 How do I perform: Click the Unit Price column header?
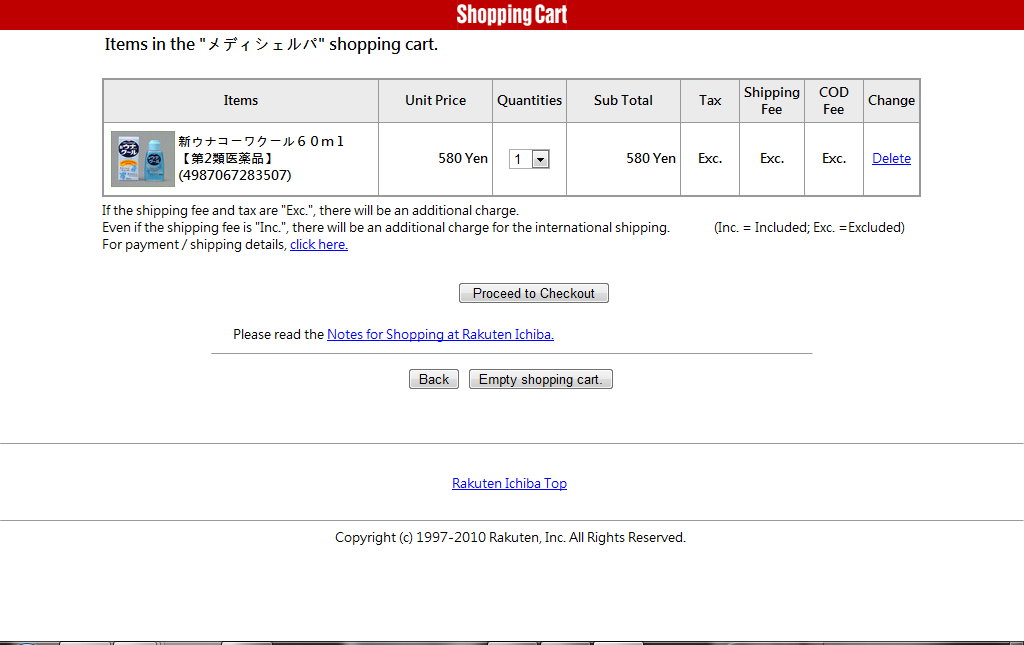pos(436,101)
